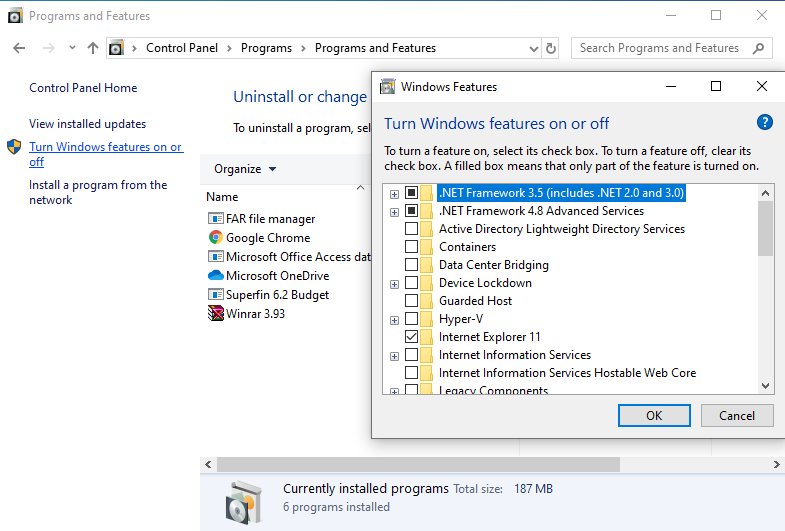Viewport: 785px width, 531px height.
Task: Click the FAR file manager program icon
Action: click(215, 219)
